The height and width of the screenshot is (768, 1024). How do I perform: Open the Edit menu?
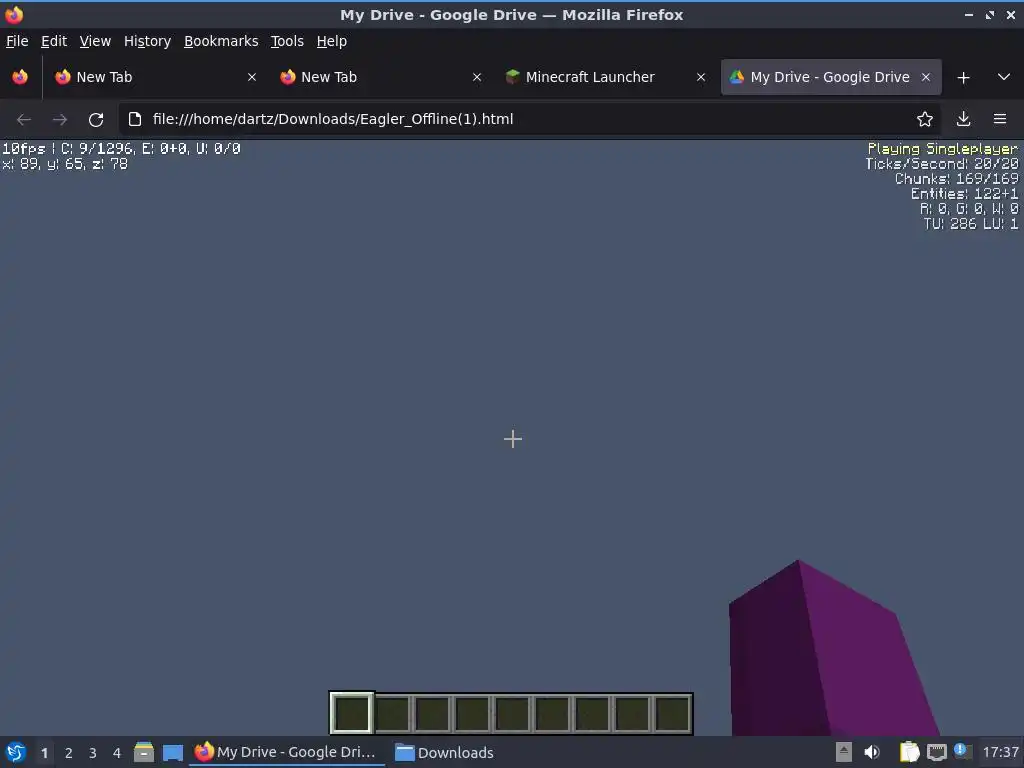54,41
